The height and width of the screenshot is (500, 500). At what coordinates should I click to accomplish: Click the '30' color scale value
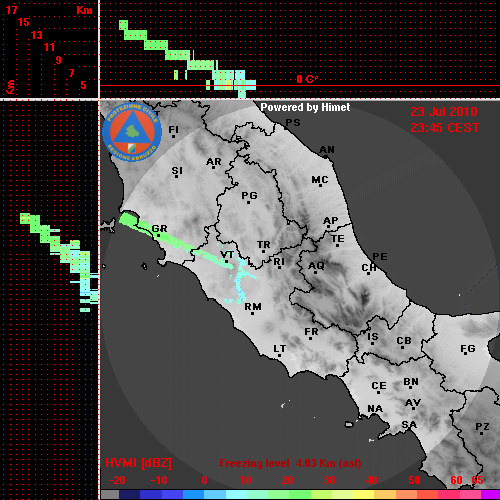tap(329, 480)
